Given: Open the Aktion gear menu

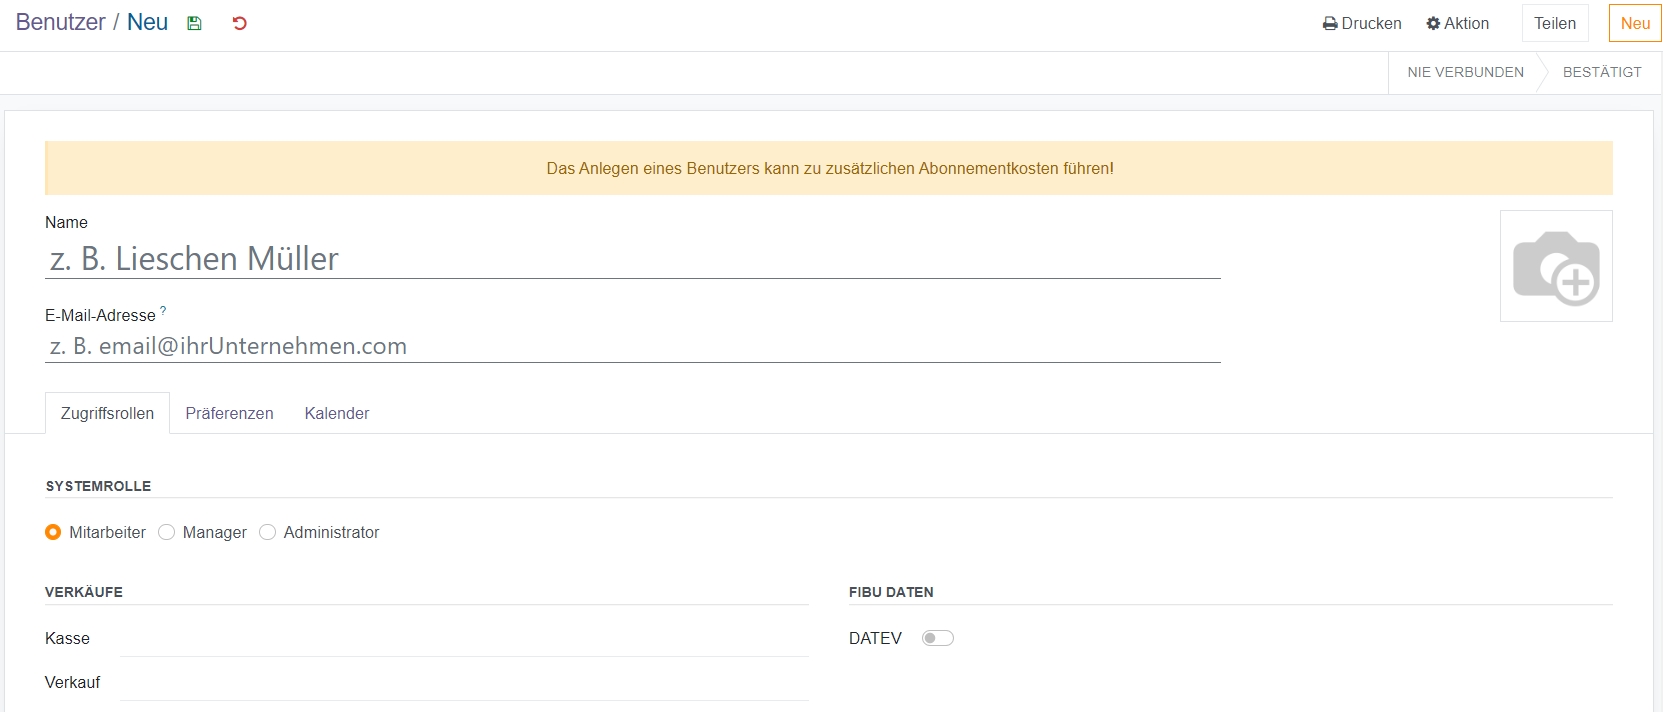Looking at the screenshot, I should point(1457,23).
